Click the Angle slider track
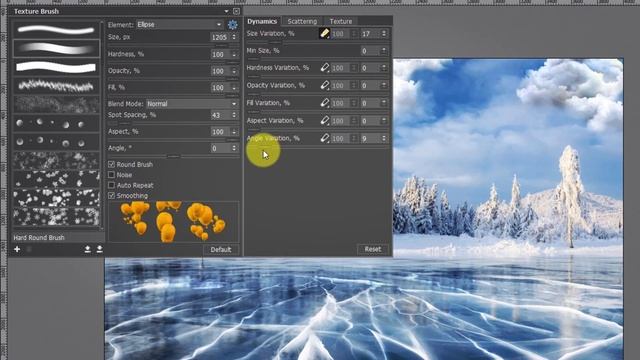 coord(173,156)
